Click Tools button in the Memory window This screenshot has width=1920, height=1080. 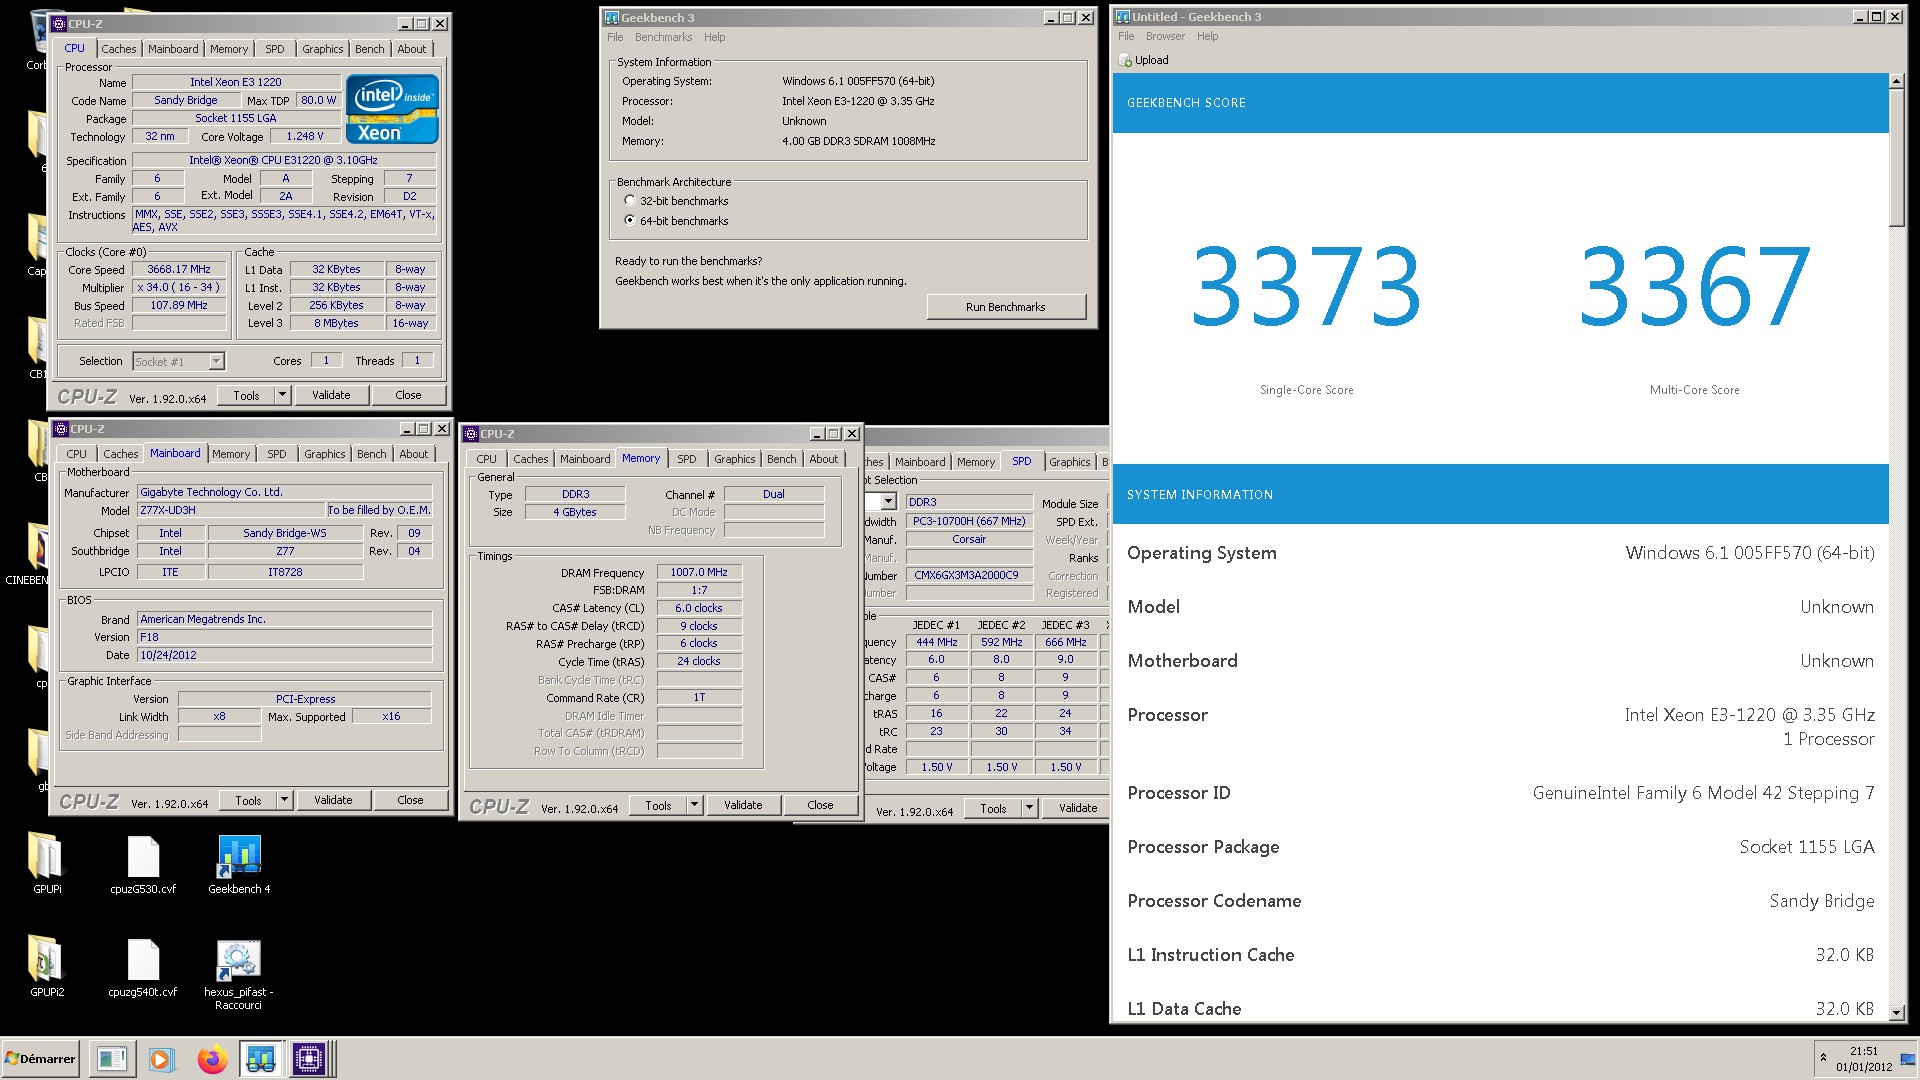point(658,805)
